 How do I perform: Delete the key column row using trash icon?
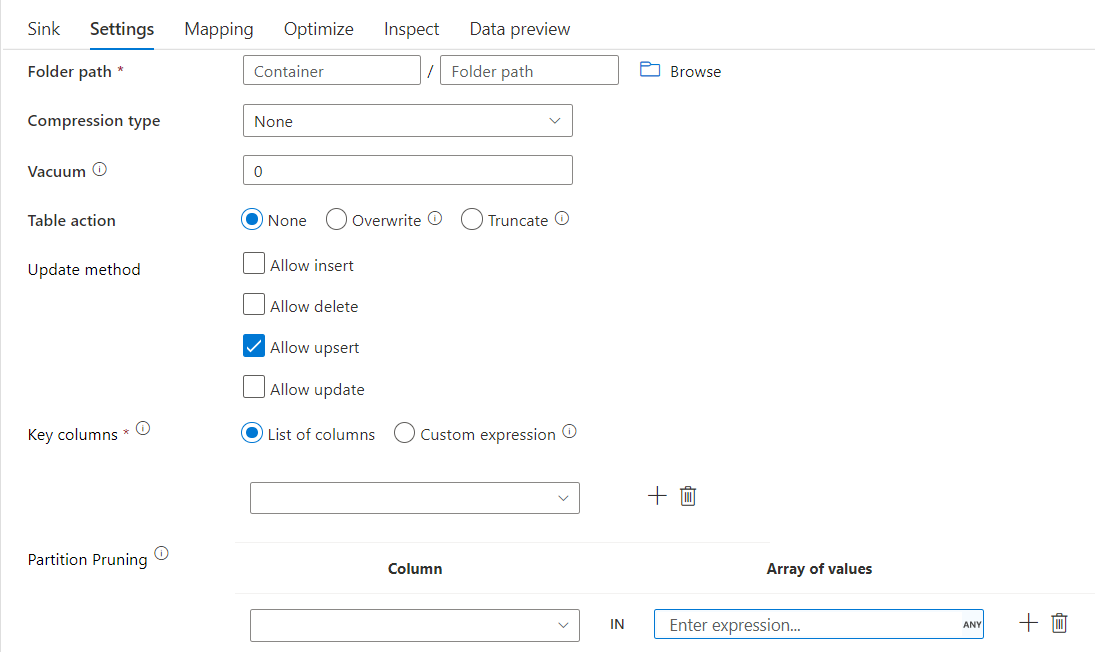[687, 496]
